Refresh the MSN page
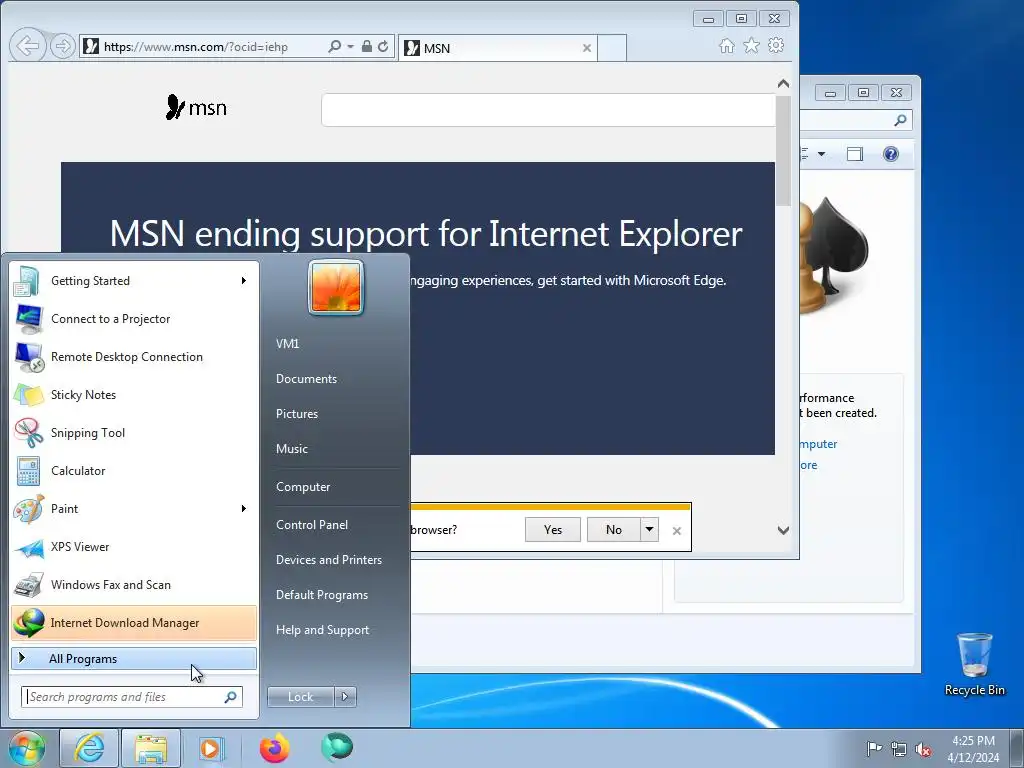1024x768 pixels. 383,46
